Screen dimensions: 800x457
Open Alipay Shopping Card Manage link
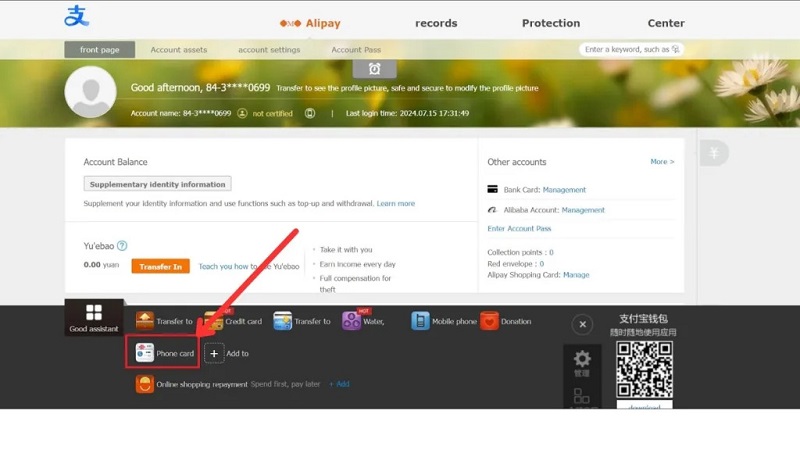click(x=576, y=275)
